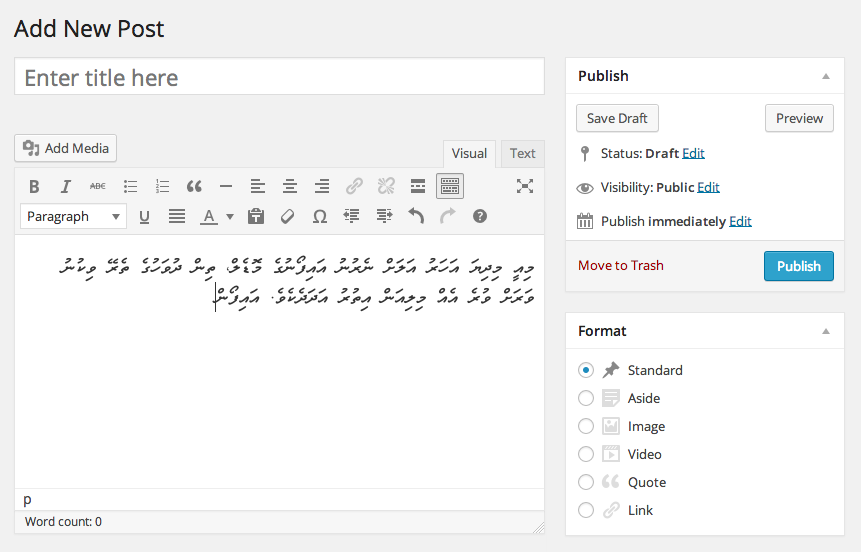This screenshot has height=552, width=861.
Task: Open the Paragraph format dropdown
Action: coord(73,216)
